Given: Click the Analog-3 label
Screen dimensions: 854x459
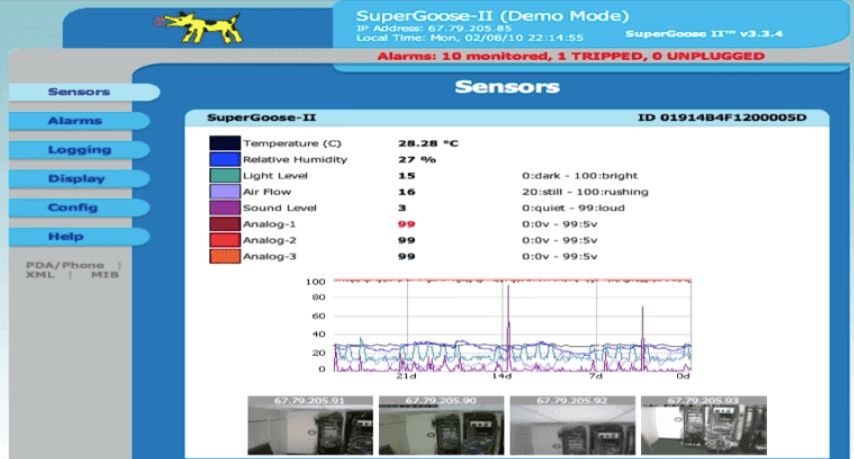Looking at the screenshot, I should 269,256.
